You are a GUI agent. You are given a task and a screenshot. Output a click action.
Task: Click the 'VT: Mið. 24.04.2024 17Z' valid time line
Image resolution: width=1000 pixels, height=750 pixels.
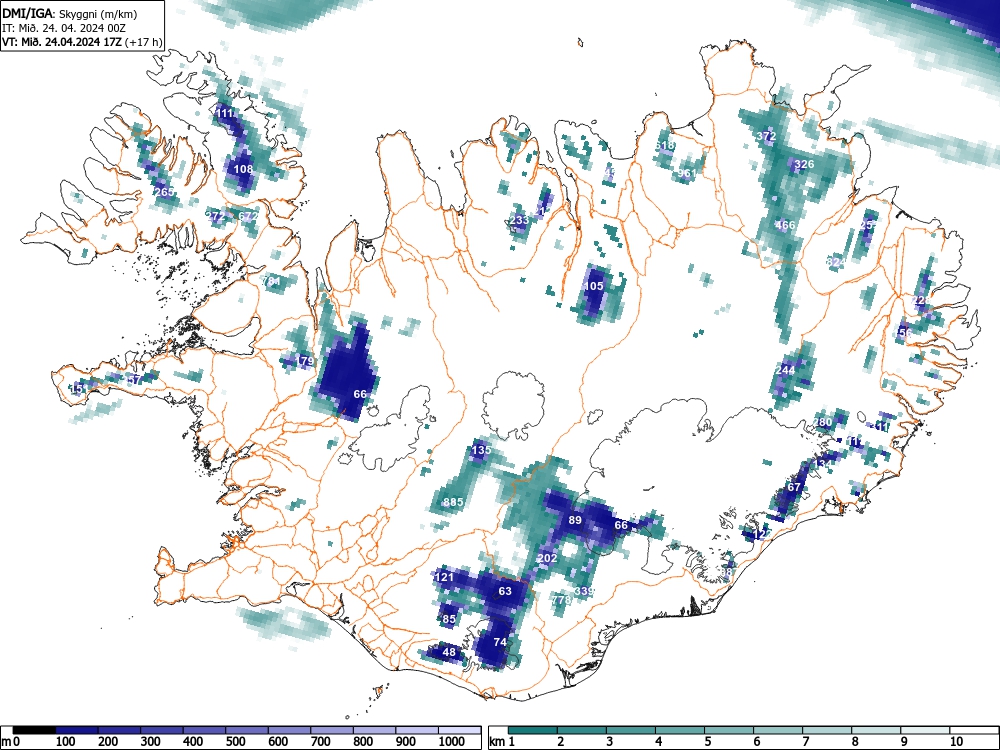click(62, 43)
